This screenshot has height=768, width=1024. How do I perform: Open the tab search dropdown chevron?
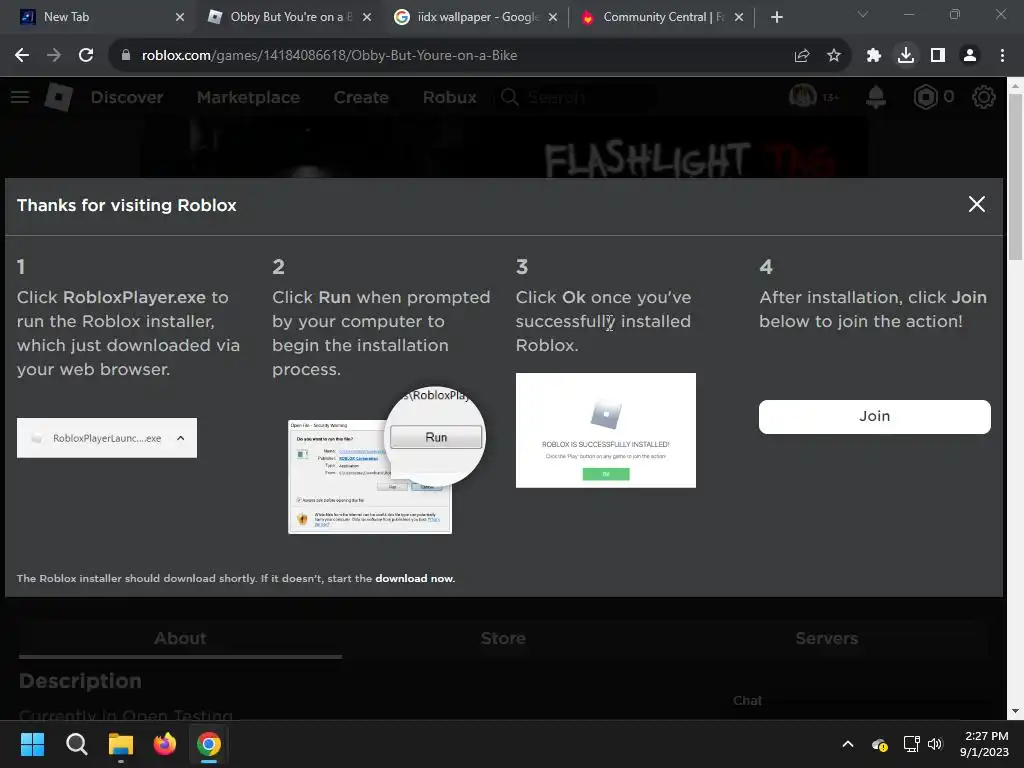coord(862,14)
